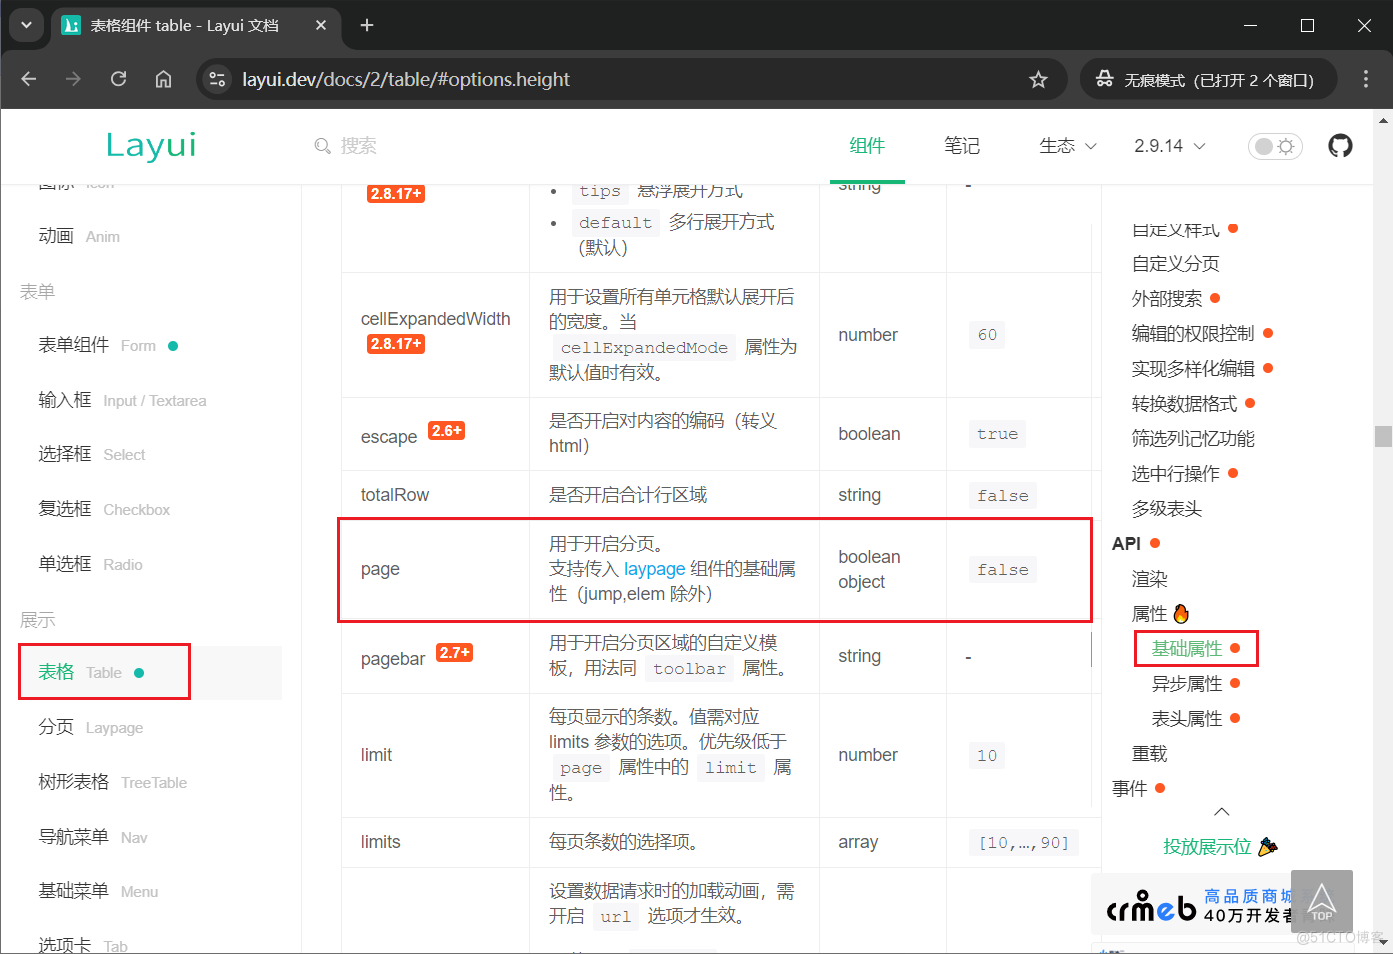Open 动画 Anim in sidebar
Viewport: 1393px width, 954px height.
(x=79, y=236)
